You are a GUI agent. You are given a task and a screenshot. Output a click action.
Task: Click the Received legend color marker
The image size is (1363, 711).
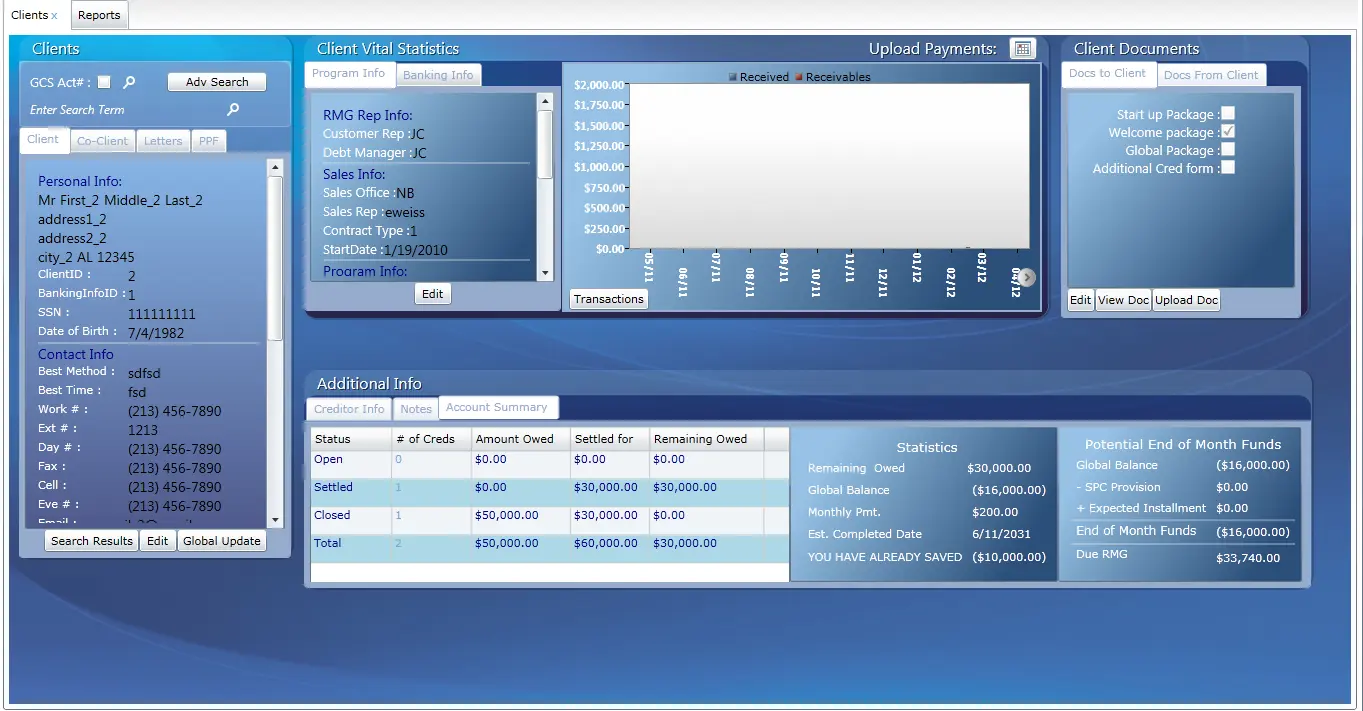pos(732,76)
